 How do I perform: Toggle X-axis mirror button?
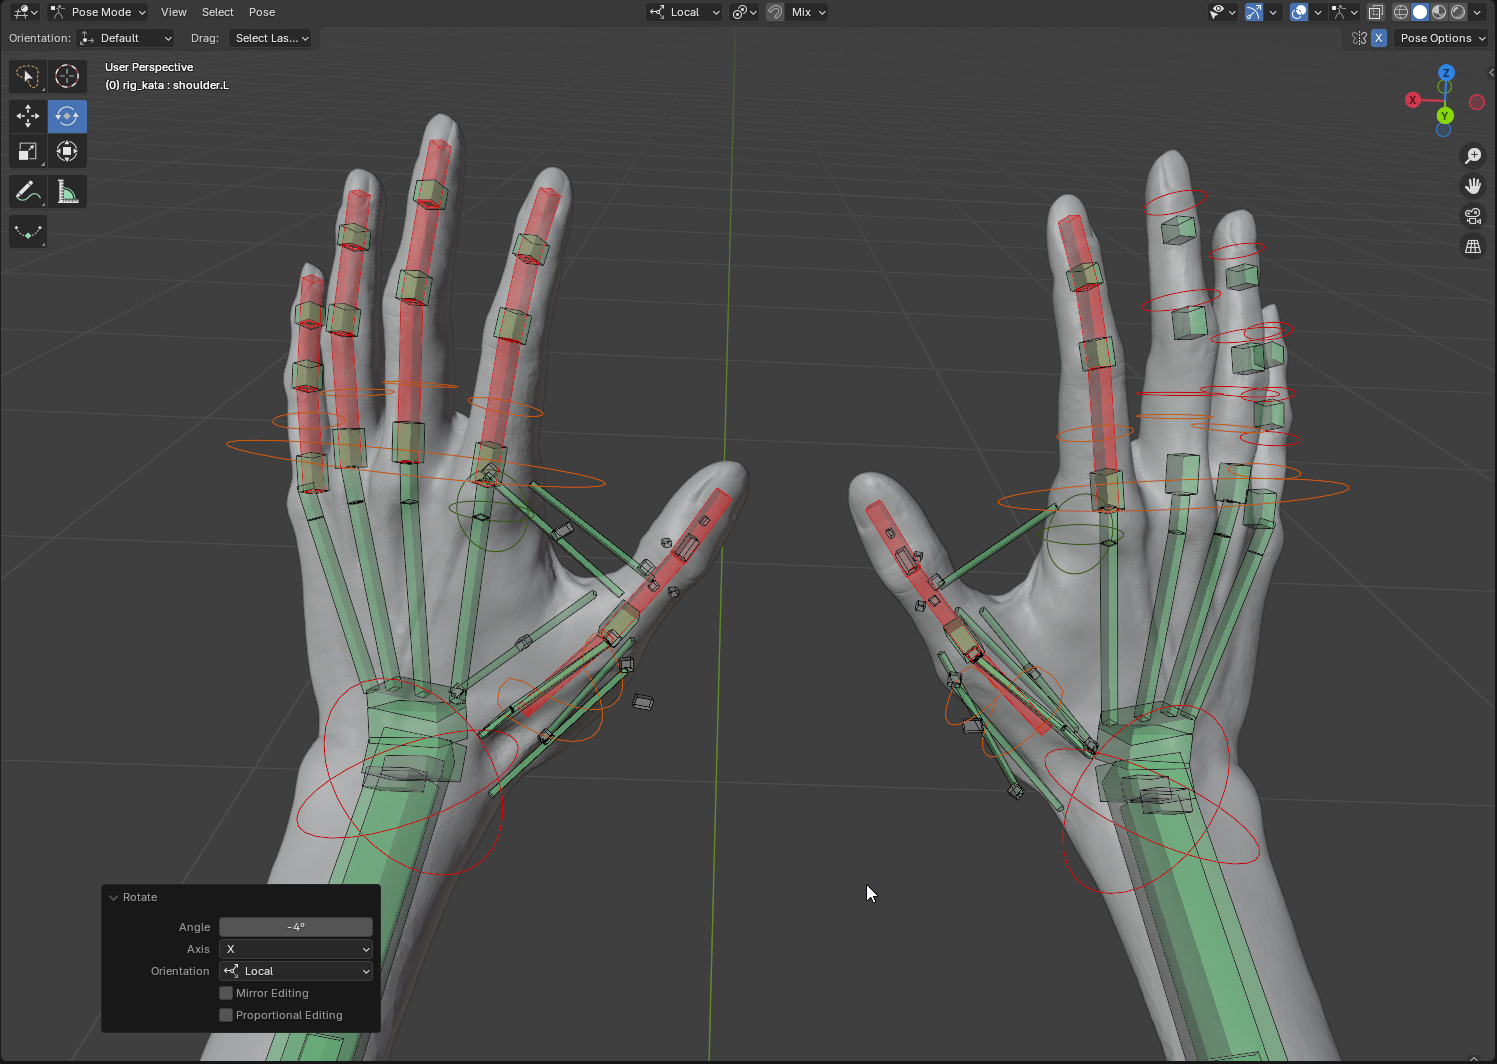(1379, 38)
